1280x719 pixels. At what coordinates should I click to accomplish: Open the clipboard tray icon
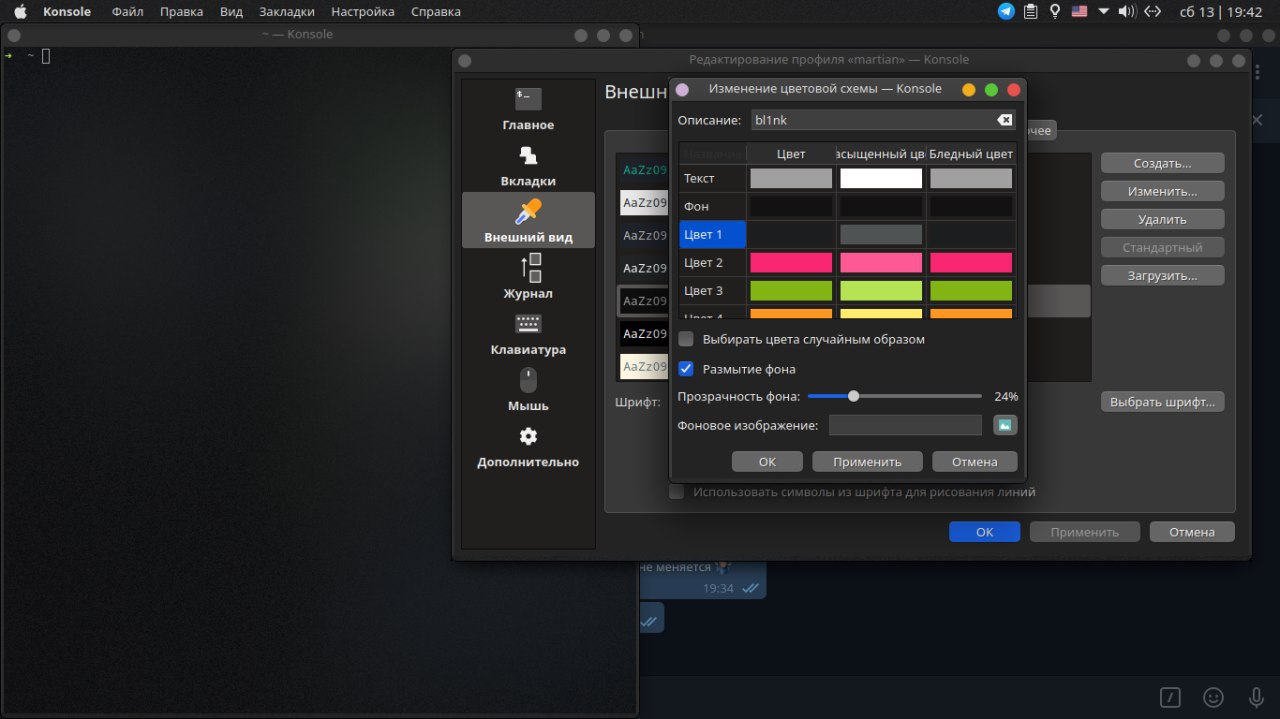point(1030,12)
